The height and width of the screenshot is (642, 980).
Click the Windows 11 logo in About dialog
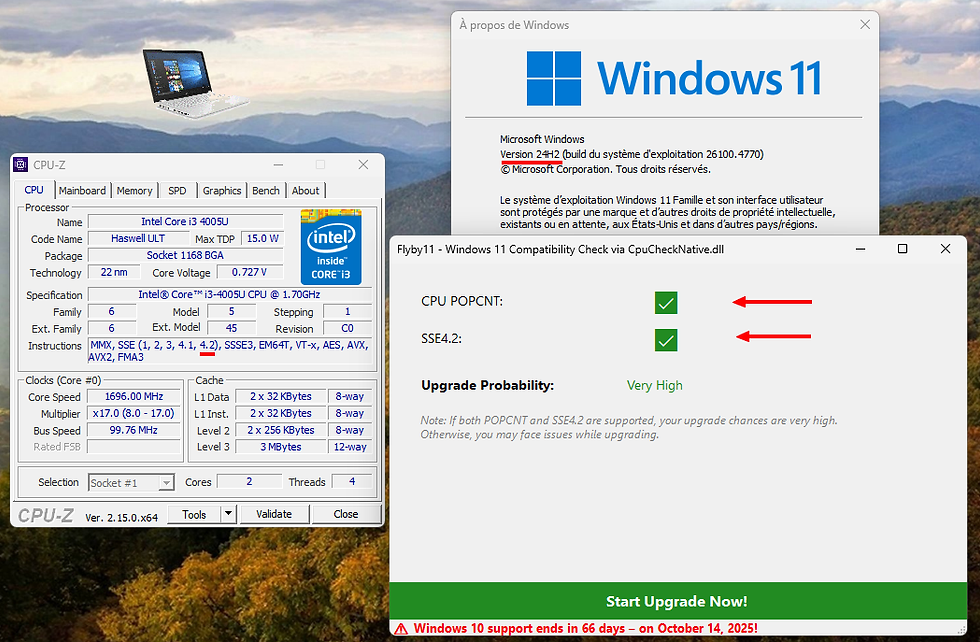pos(674,78)
